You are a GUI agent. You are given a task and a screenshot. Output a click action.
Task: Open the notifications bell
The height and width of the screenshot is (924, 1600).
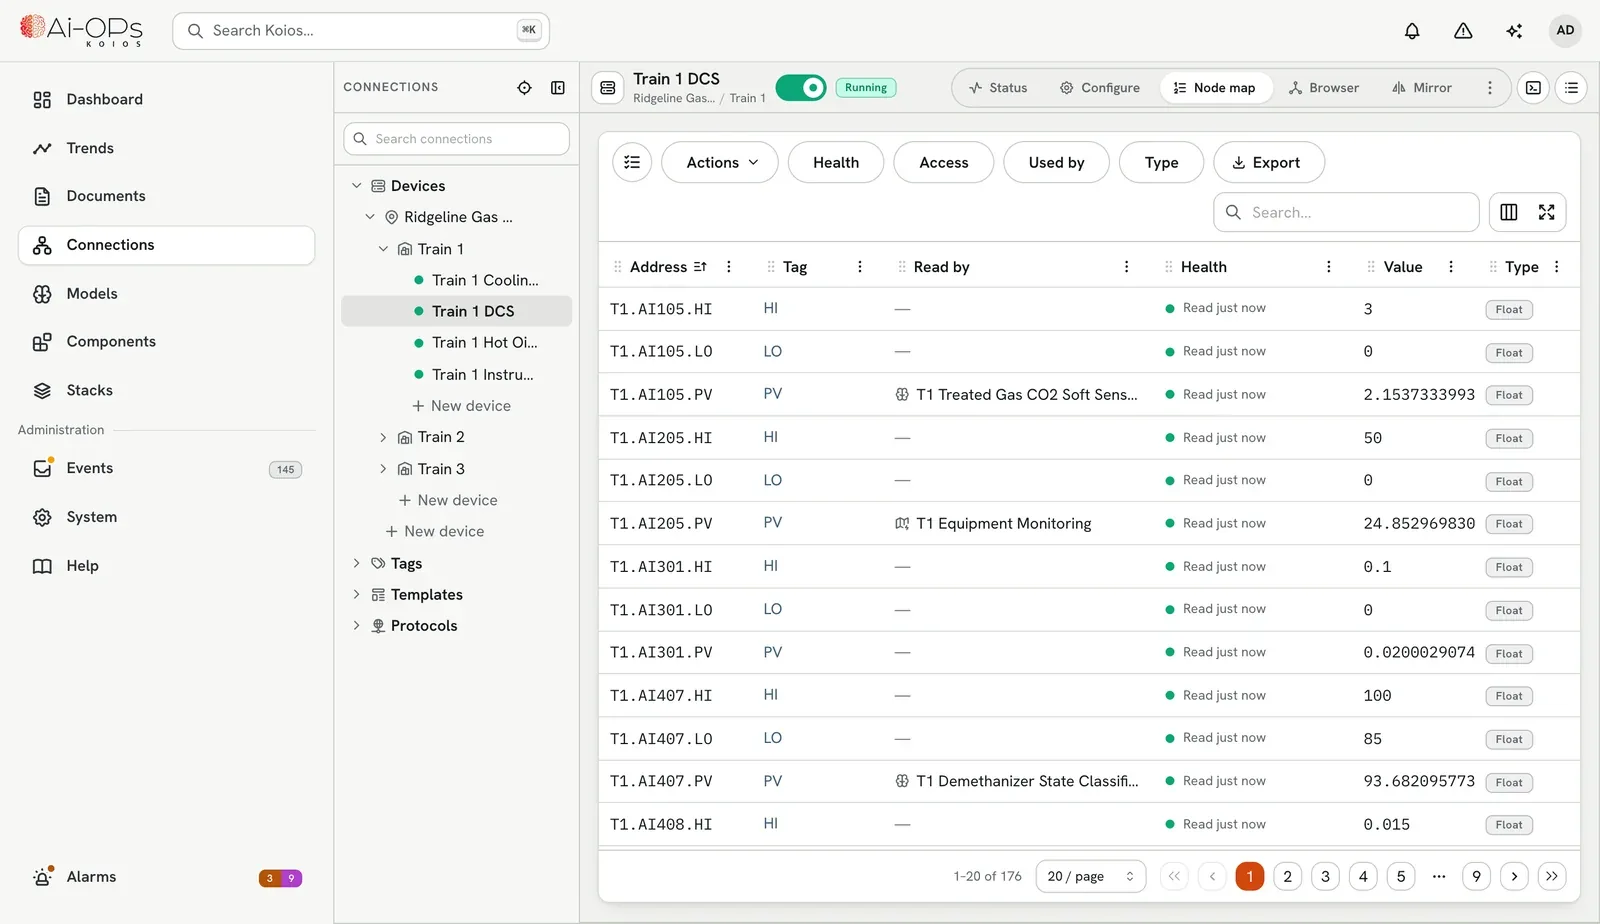[x=1412, y=31]
